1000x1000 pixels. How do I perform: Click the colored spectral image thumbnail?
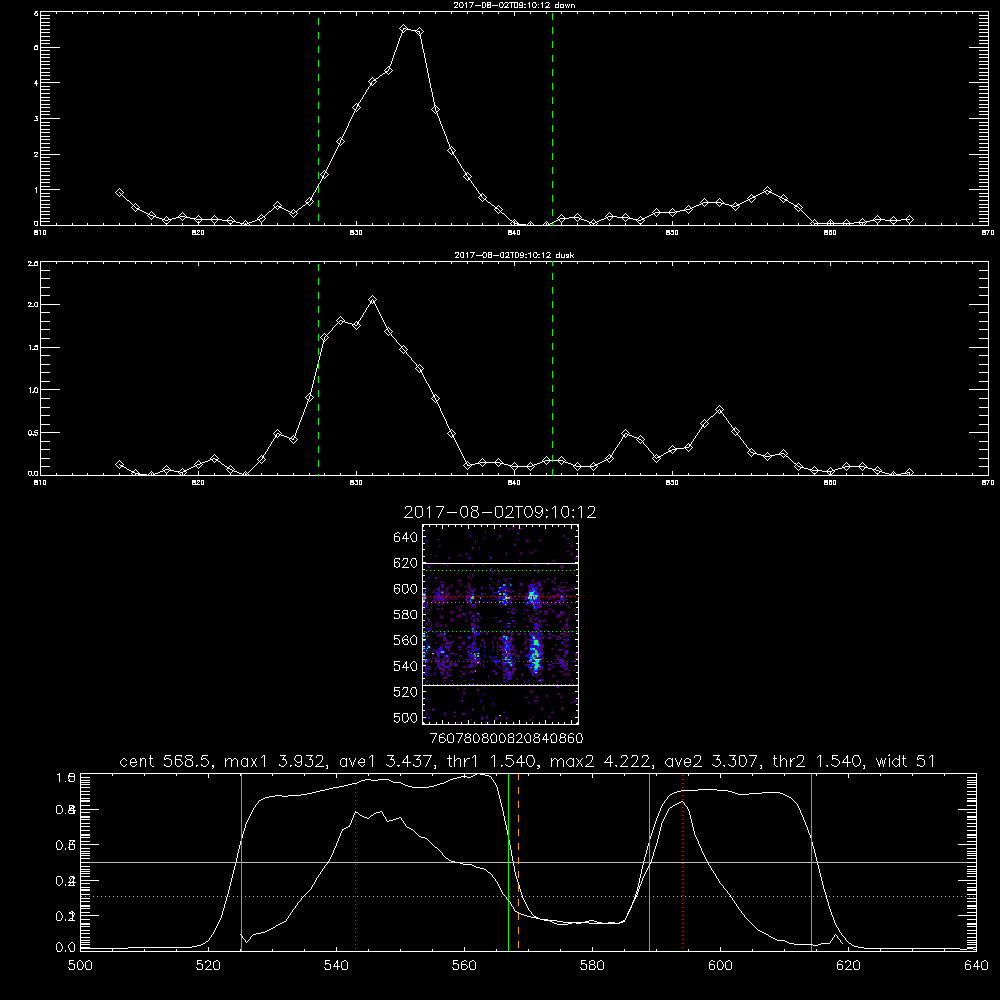500,624
